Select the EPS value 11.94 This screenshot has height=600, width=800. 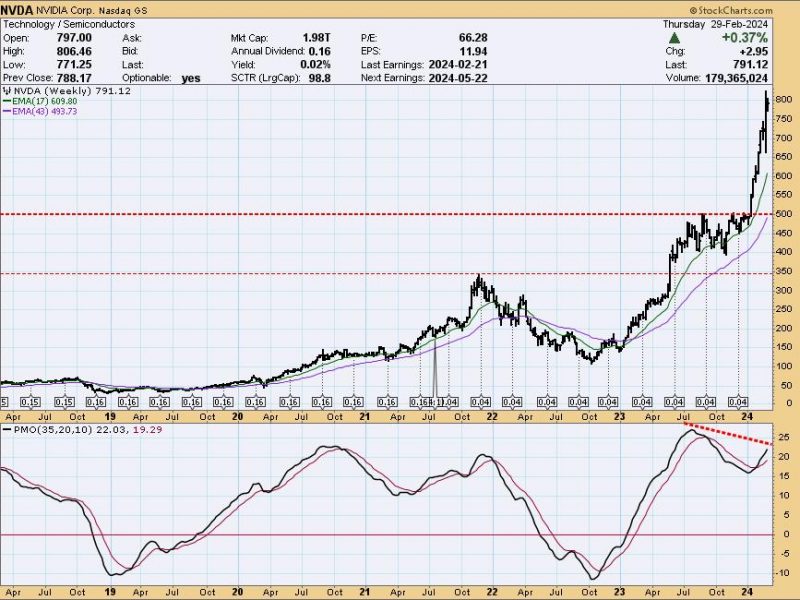pyautogui.click(x=473, y=51)
